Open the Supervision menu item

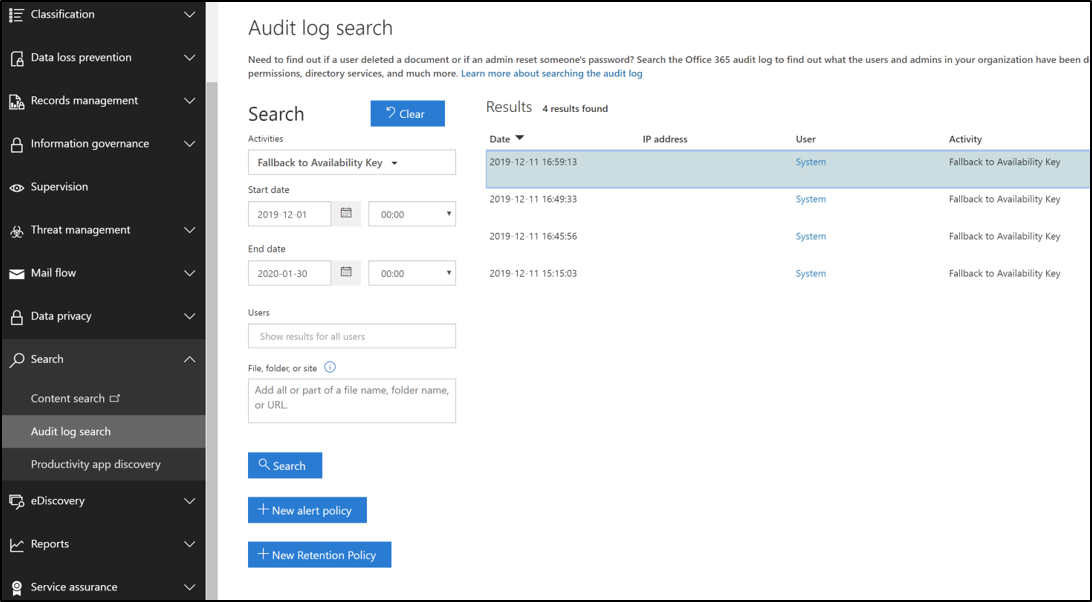point(59,187)
